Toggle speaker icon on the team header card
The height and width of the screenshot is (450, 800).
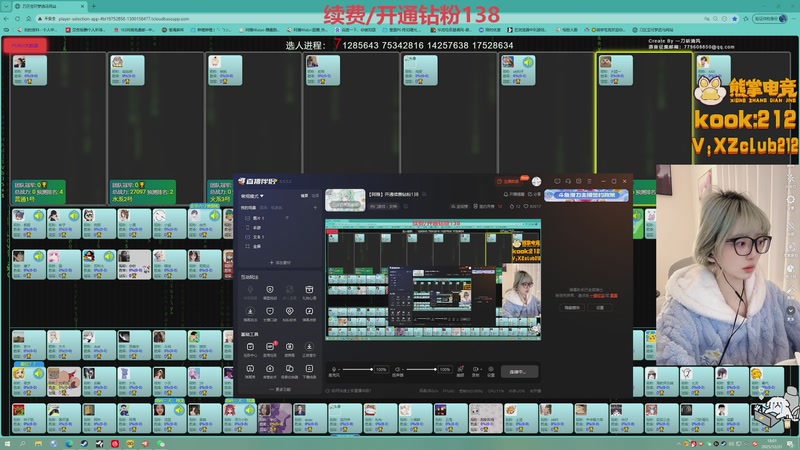(x=528, y=63)
